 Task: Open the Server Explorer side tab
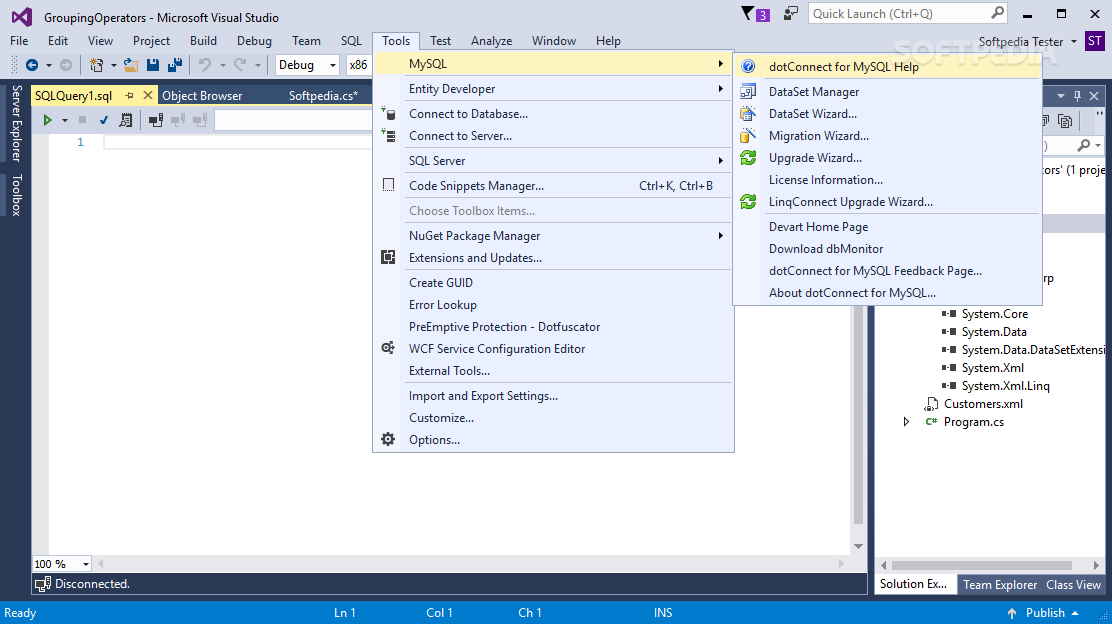click(16, 123)
